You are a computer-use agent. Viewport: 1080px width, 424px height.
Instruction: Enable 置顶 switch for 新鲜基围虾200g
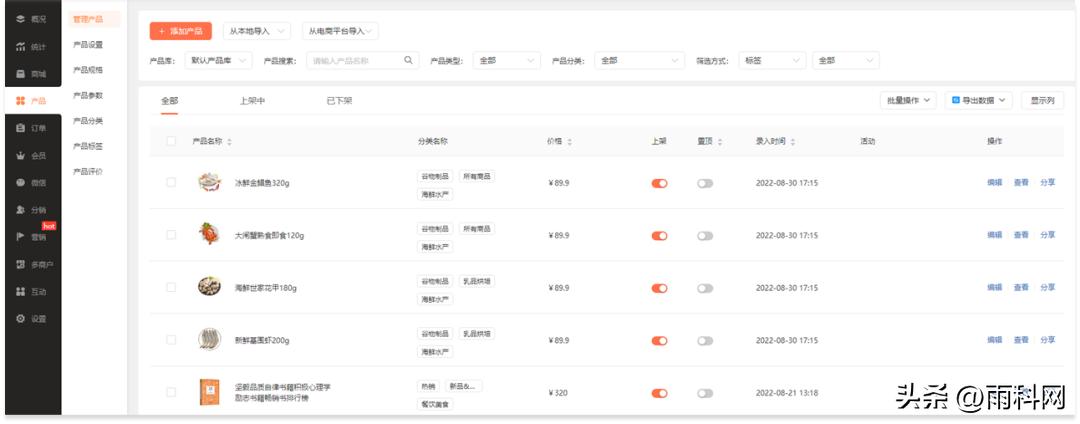[x=705, y=341]
